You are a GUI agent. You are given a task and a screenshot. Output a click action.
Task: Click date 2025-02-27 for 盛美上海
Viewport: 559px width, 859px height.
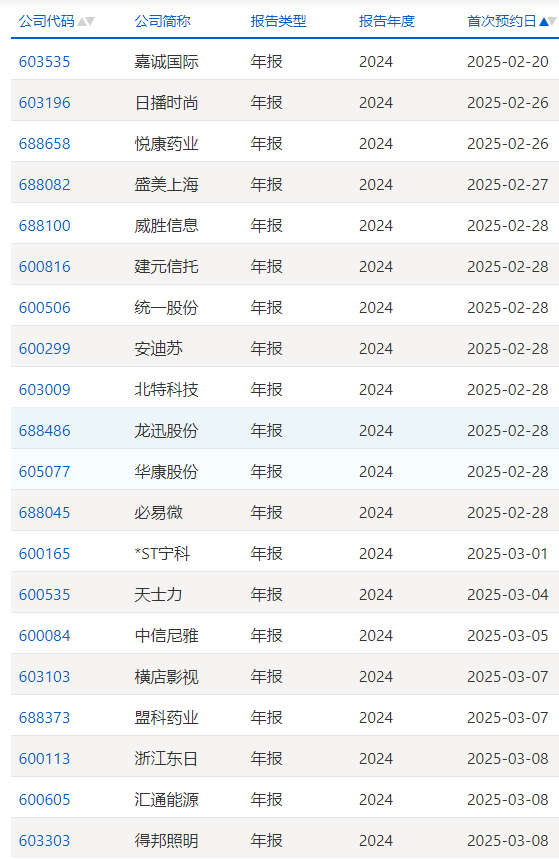(x=507, y=185)
